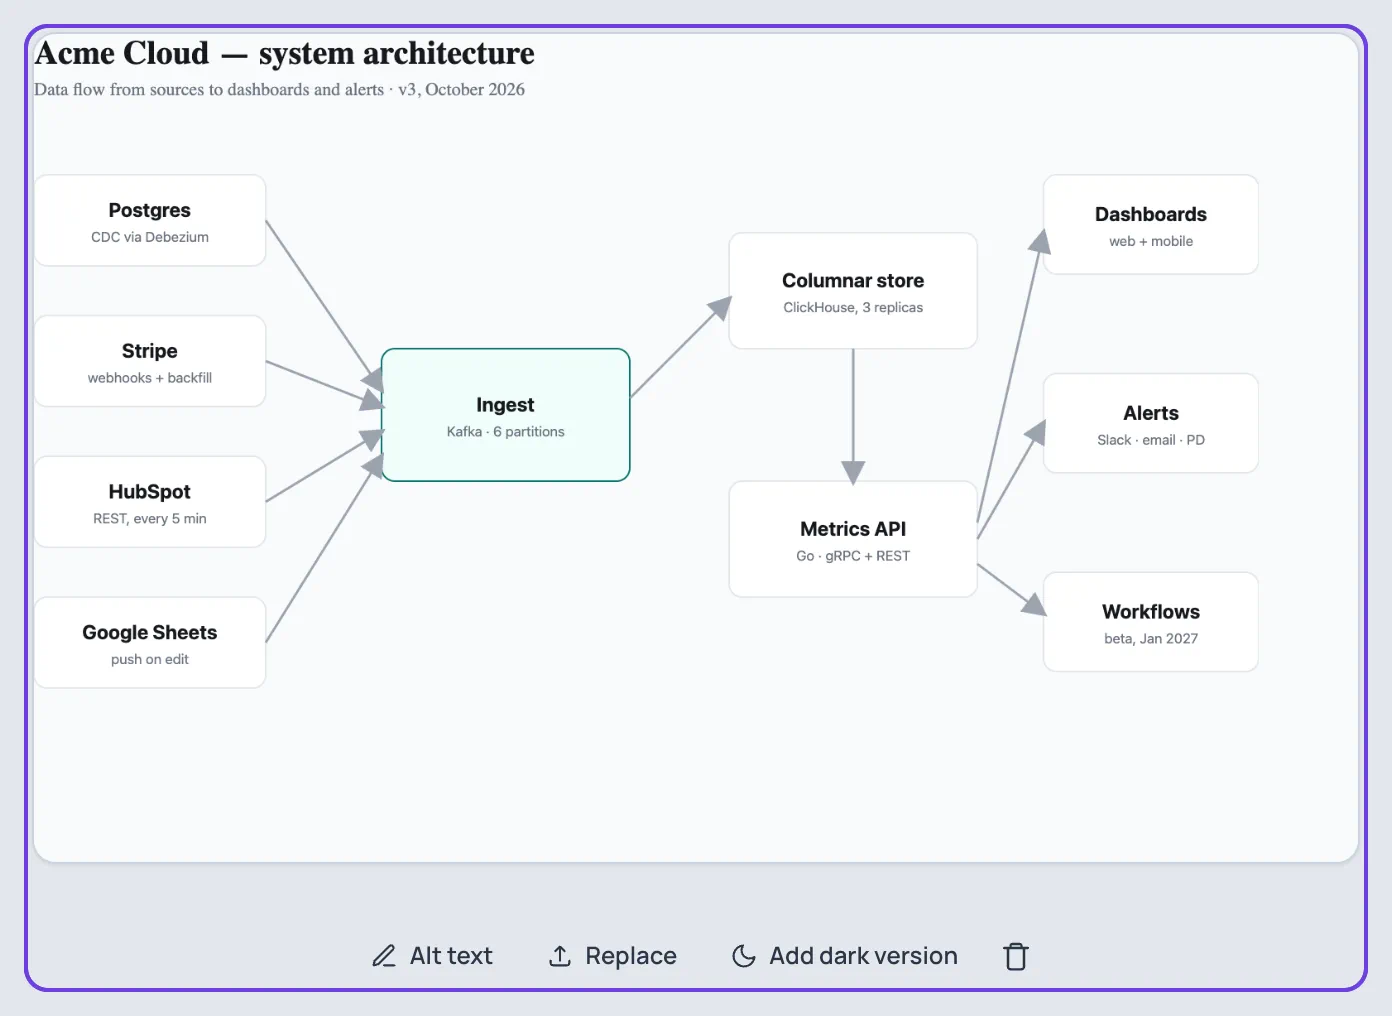
Task: Click the Google Sheets node
Action: (150, 643)
